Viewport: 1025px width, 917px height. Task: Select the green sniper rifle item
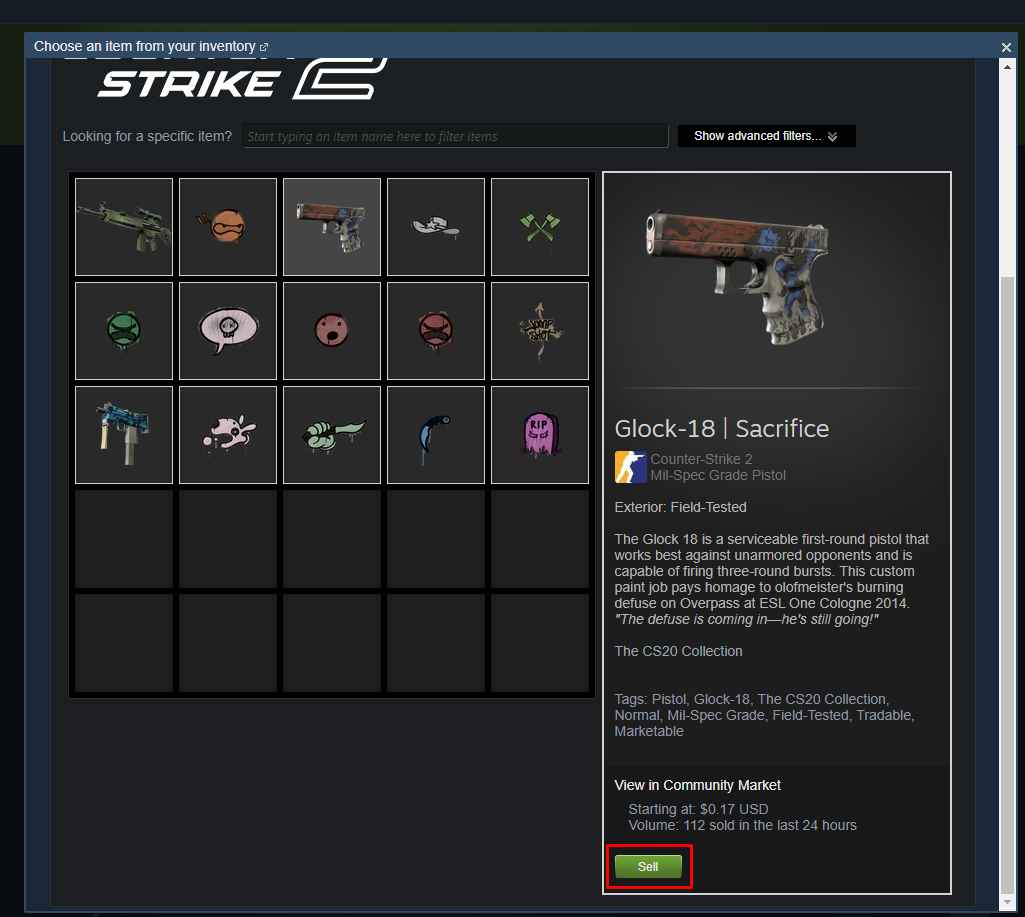pos(124,227)
